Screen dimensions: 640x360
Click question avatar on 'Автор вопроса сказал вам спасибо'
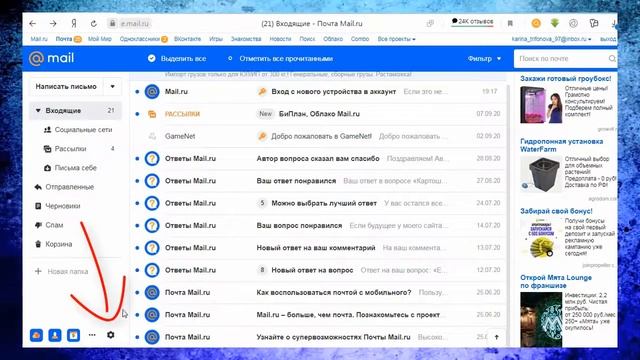coord(152,158)
